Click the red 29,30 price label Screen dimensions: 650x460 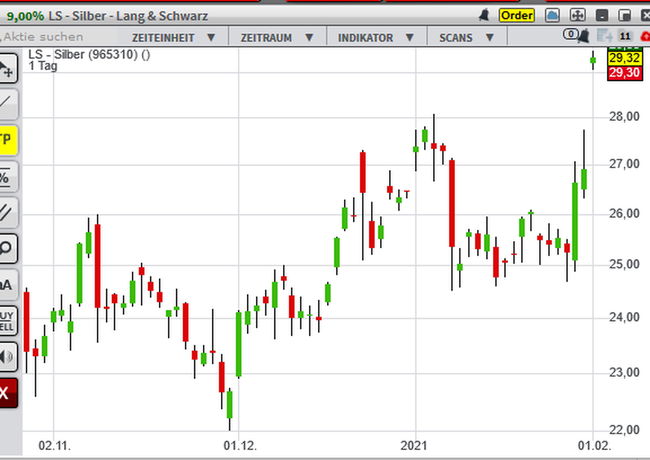coord(625,73)
